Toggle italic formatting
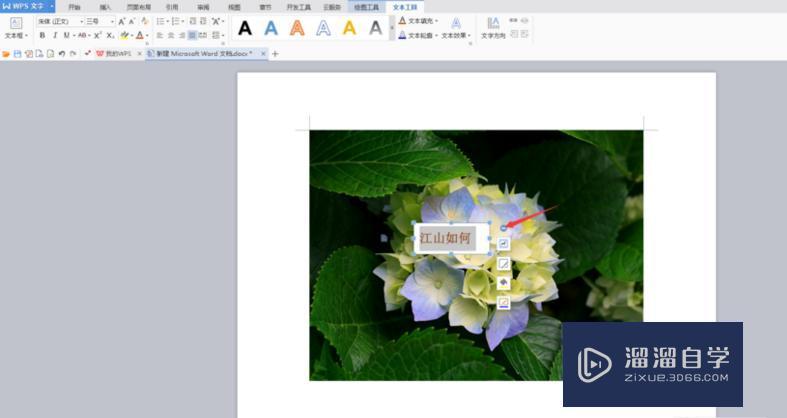 pos(55,36)
